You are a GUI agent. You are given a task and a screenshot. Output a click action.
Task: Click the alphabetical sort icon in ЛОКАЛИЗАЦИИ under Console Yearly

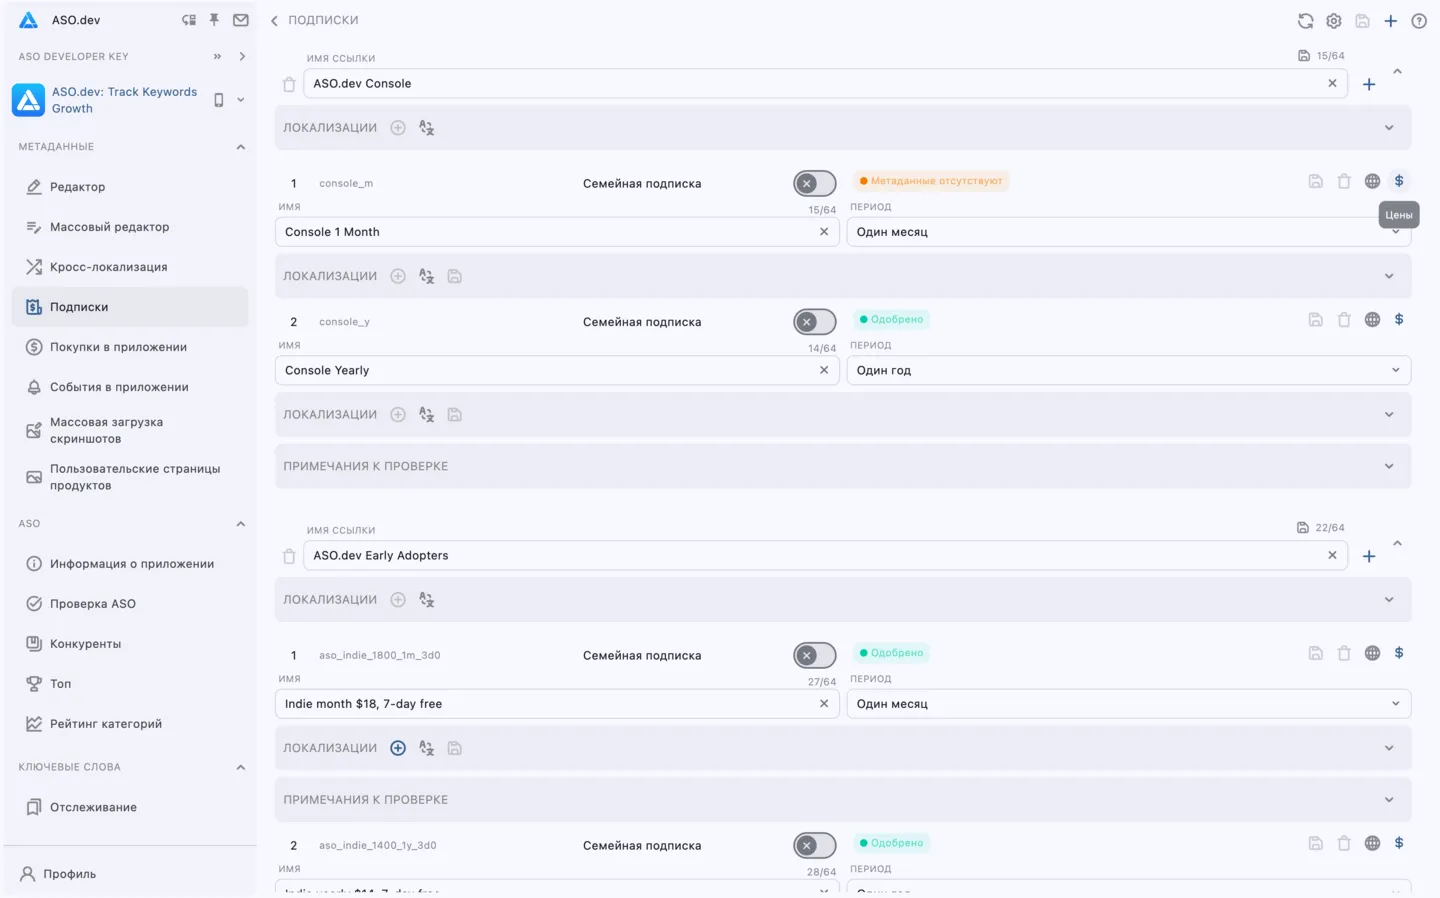pos(426,414)
